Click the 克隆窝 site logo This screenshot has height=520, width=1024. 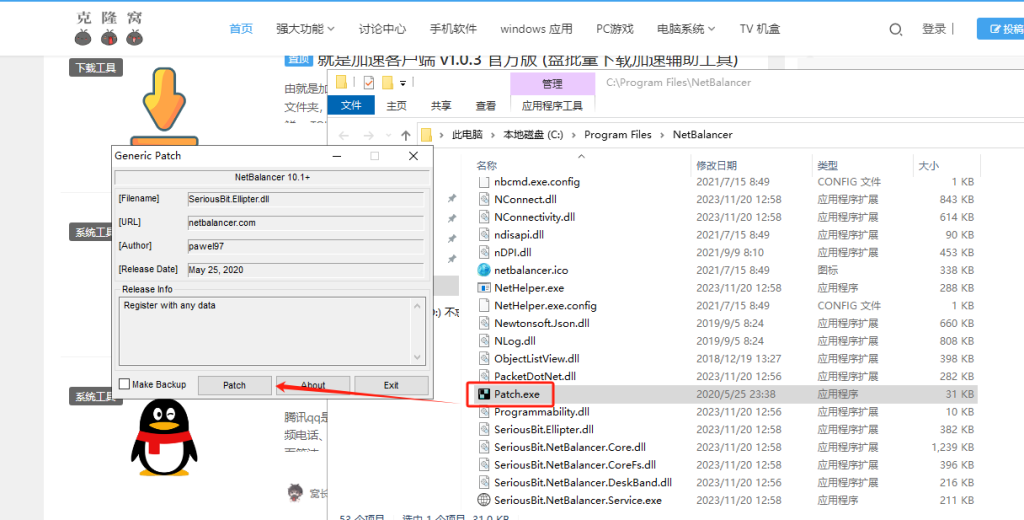click(109, 29)
